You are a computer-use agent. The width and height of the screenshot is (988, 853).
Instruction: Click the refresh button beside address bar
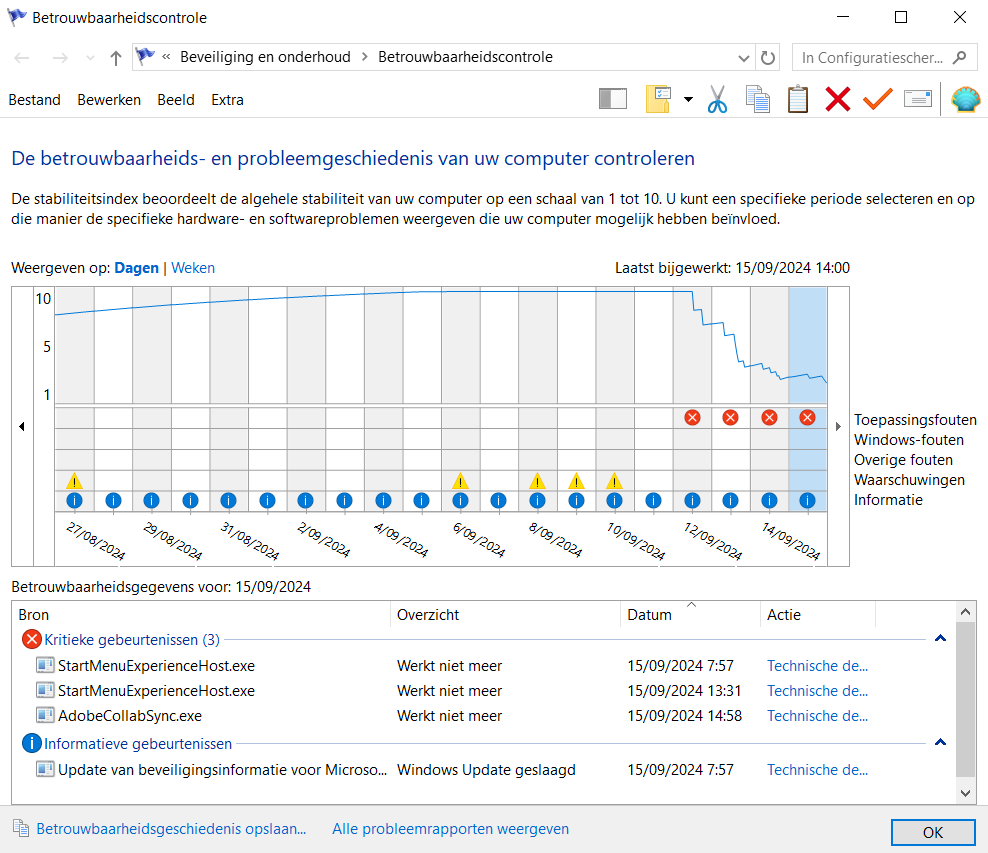coord(767,58)
